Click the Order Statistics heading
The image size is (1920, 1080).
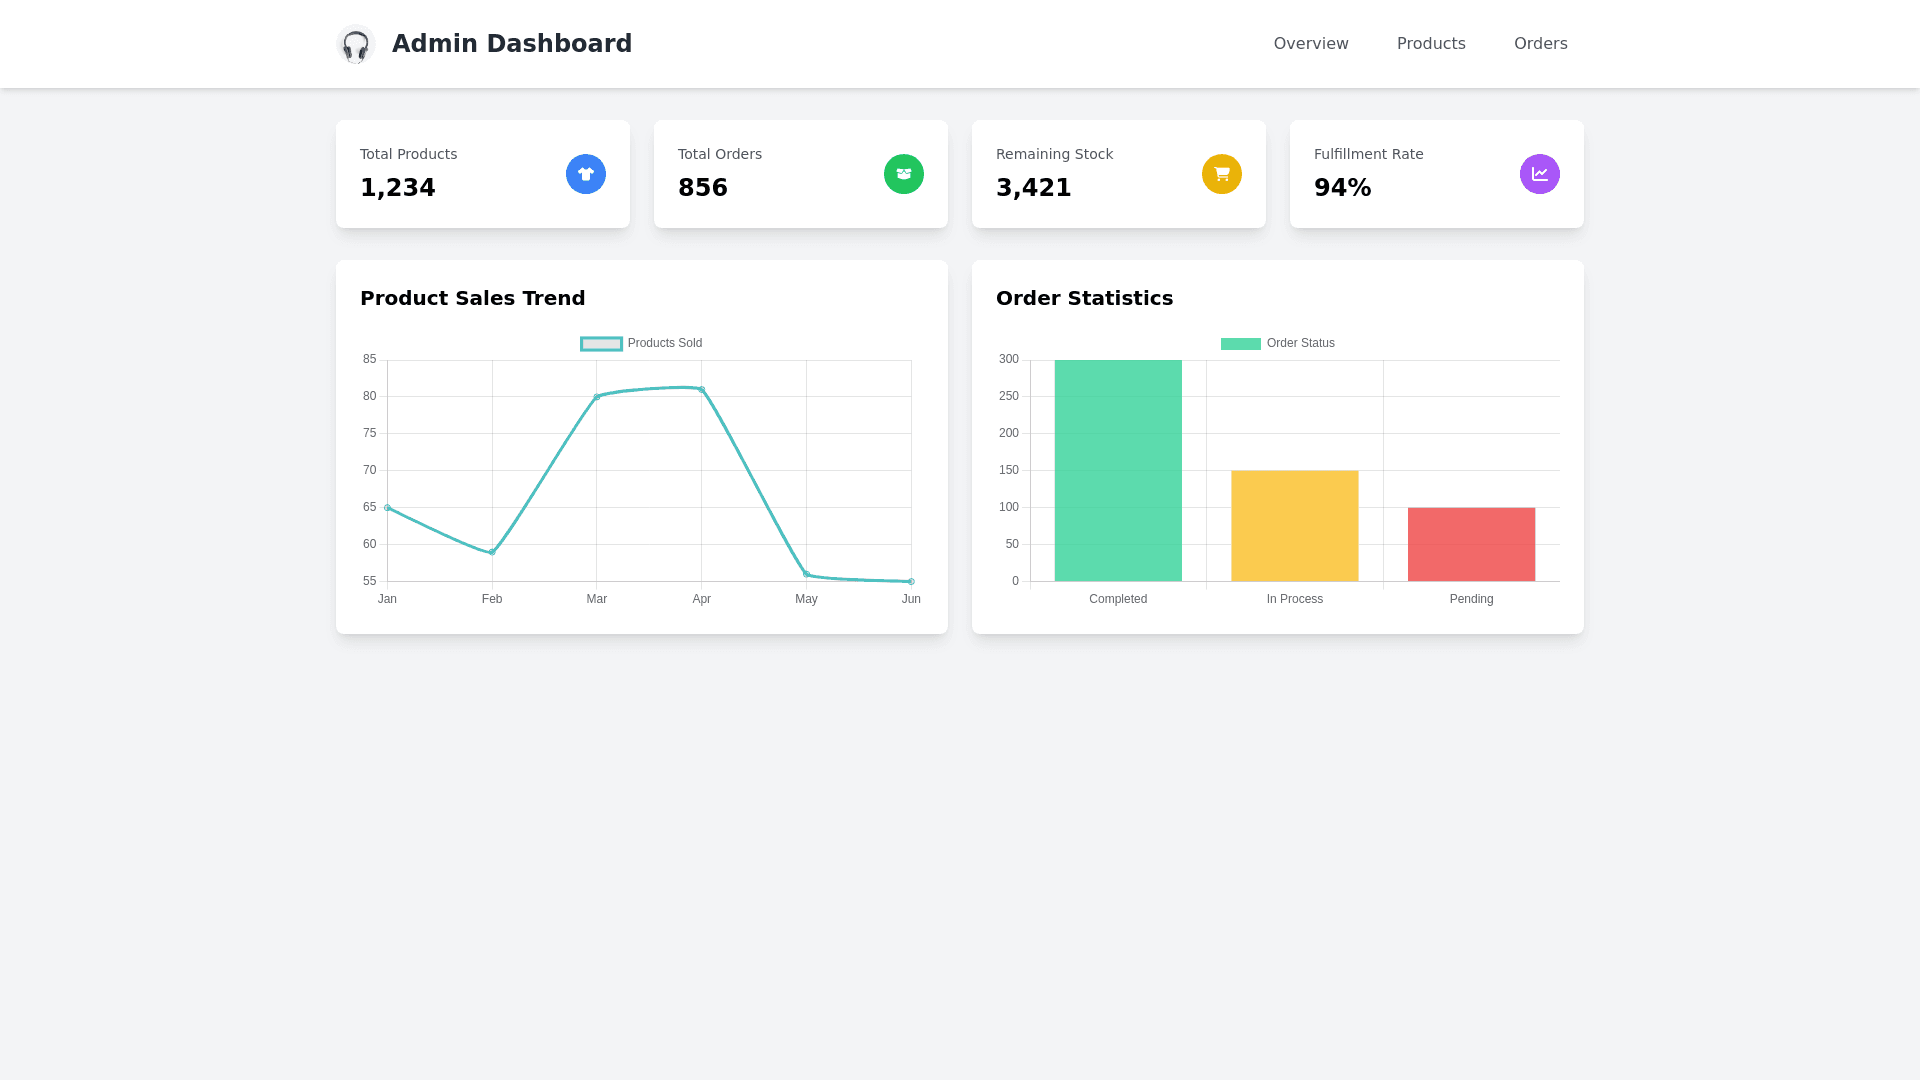click(1085, 298)
